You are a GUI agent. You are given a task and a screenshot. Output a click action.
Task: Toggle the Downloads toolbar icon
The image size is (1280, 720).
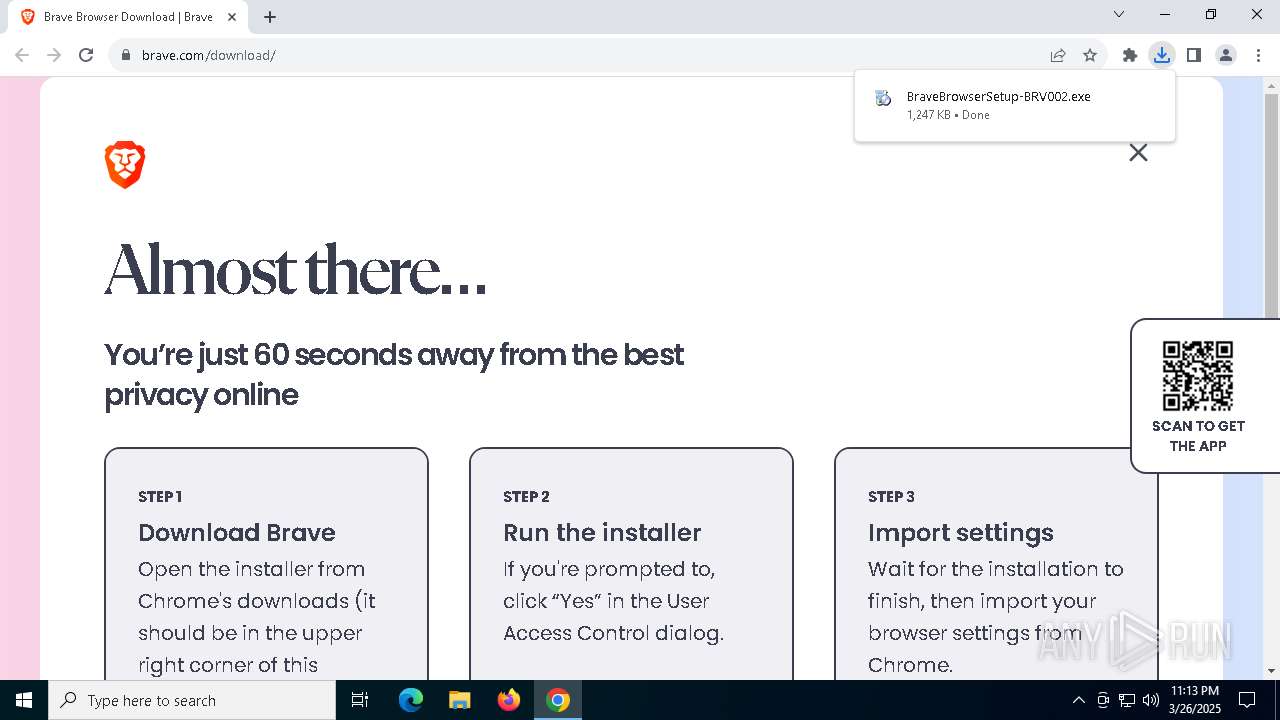coord(1162,55)
